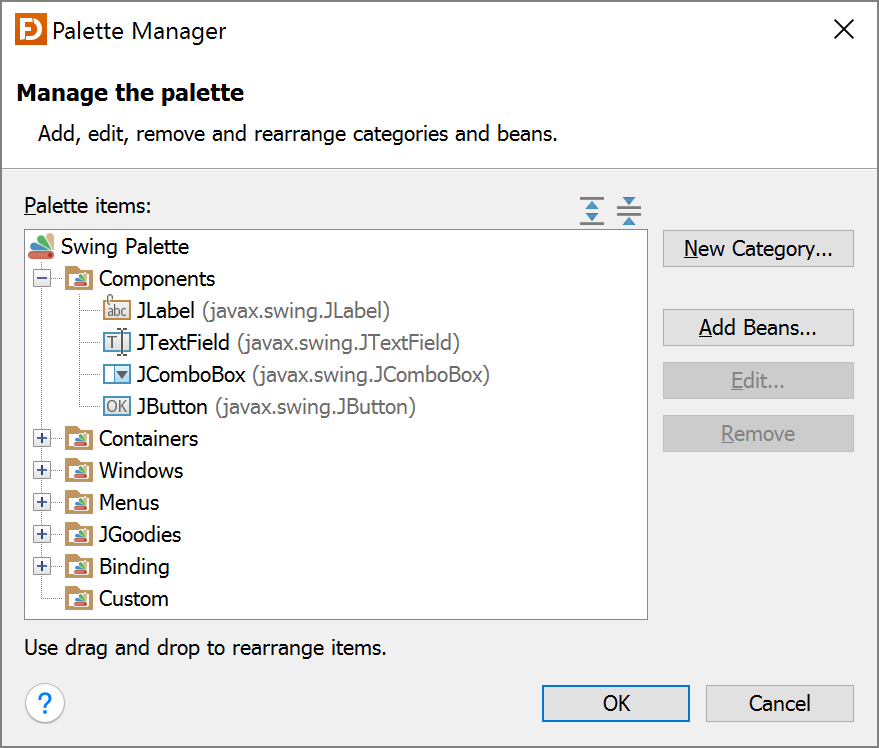The width and height of the screenshot is (879, 748).
Task: Dismiss the dialog with Cancel
Action: 779,703
